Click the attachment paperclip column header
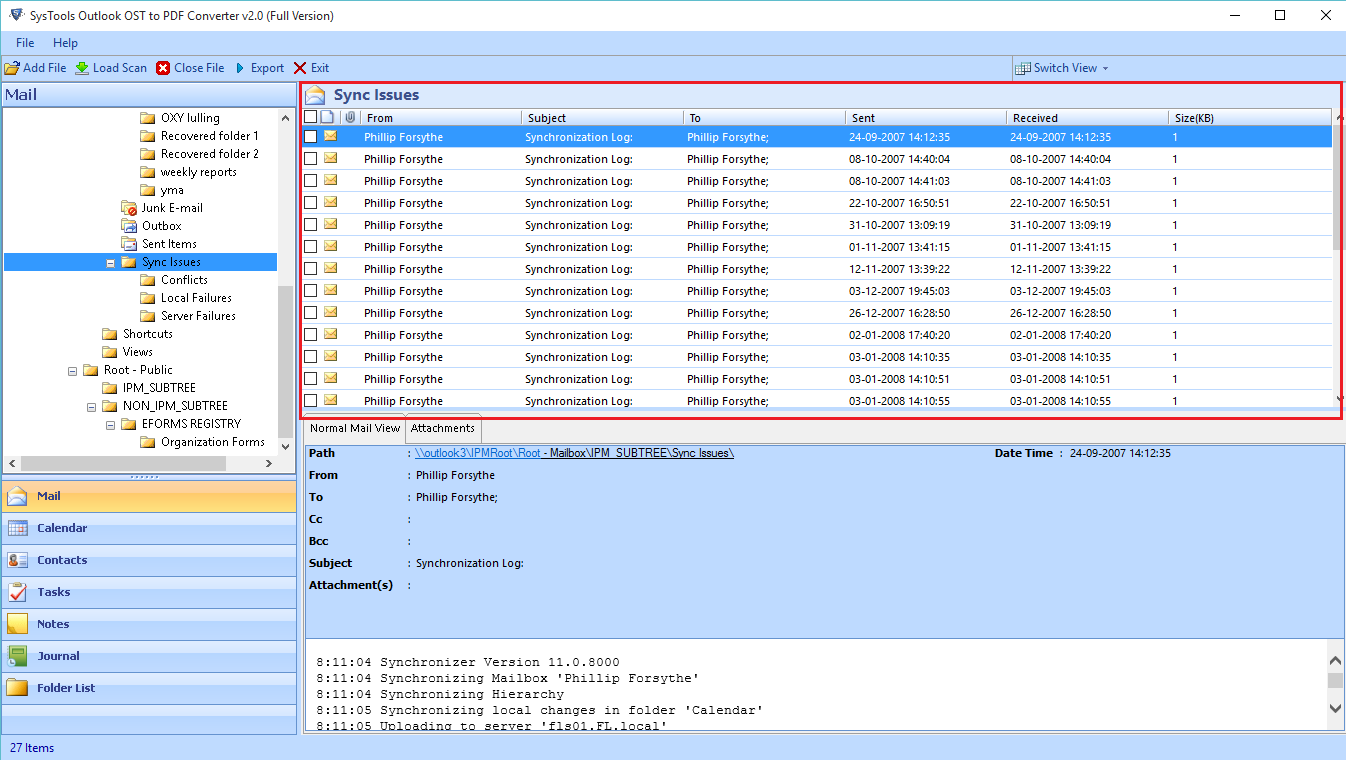 (350, 117)
